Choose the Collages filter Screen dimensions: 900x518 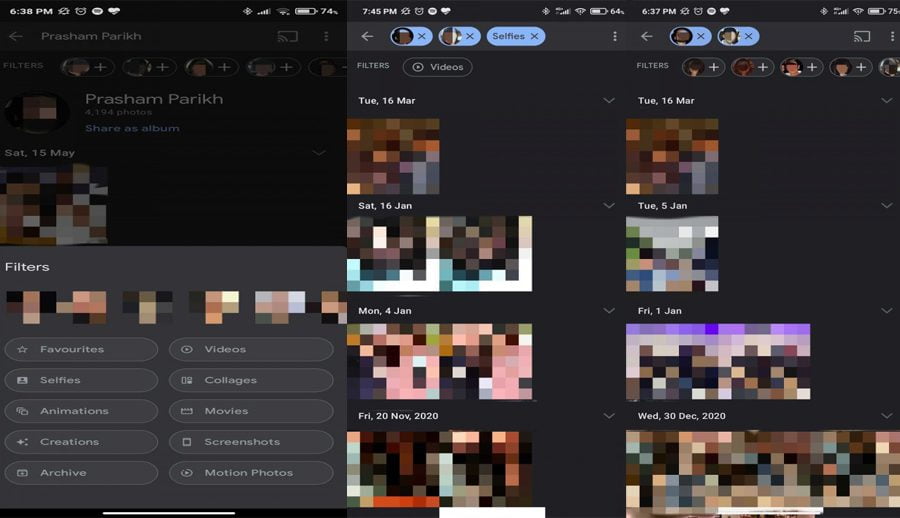(x=251, y=380)
